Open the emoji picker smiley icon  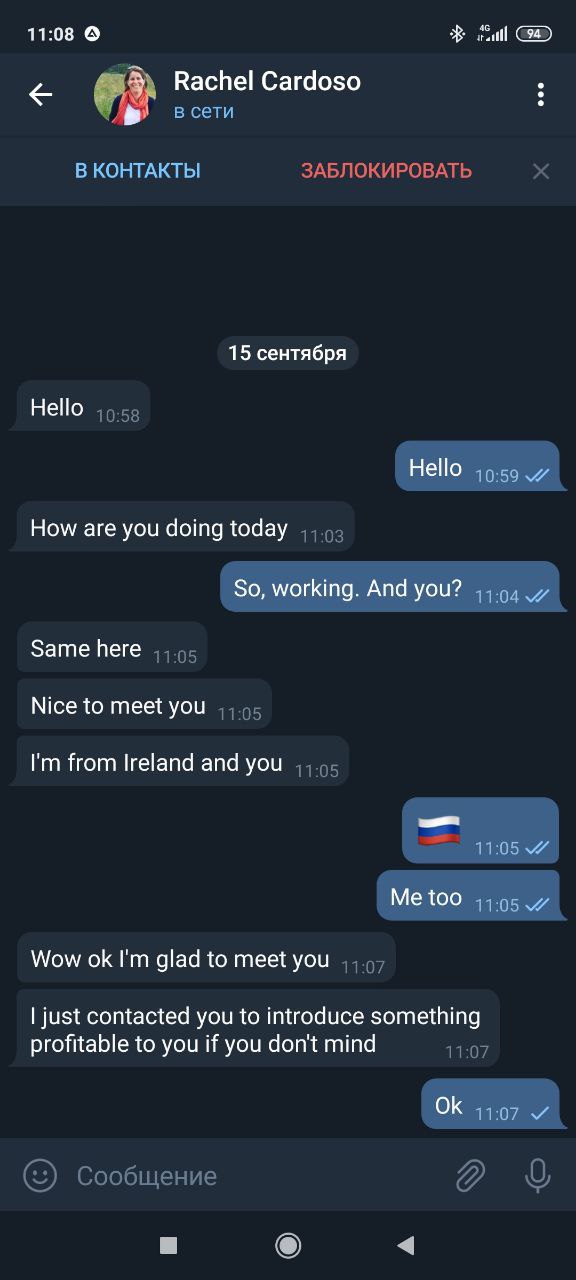(x=40, y=1175)
